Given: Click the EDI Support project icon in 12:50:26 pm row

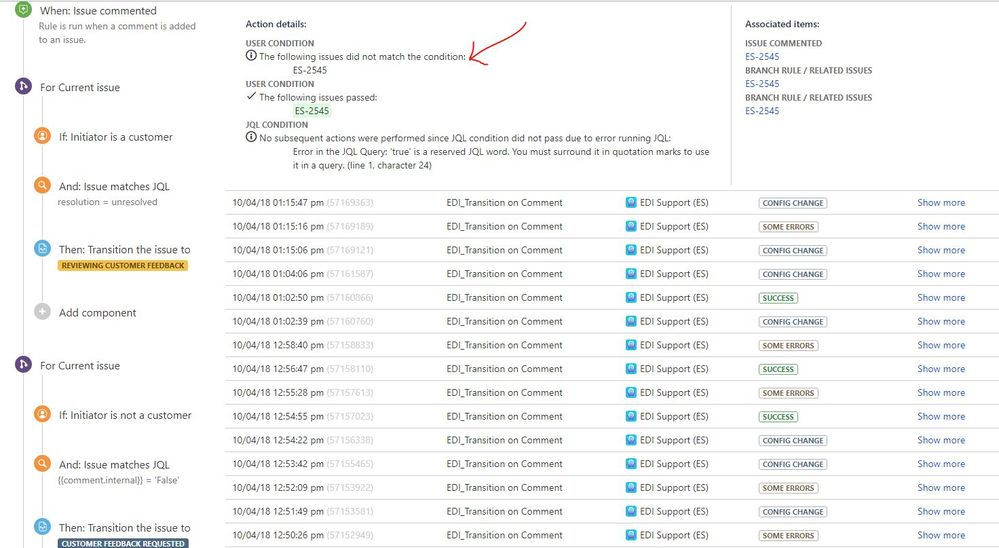Looking at the screenshot, I should pos(631,535).
